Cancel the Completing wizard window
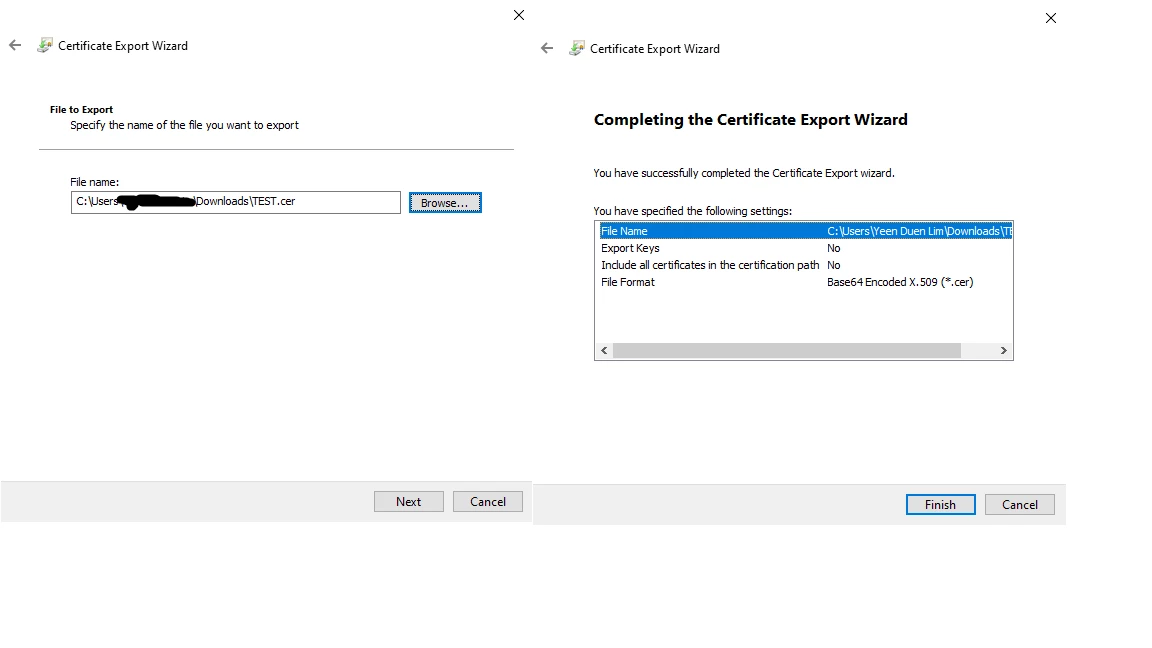 click(1020, 505)
